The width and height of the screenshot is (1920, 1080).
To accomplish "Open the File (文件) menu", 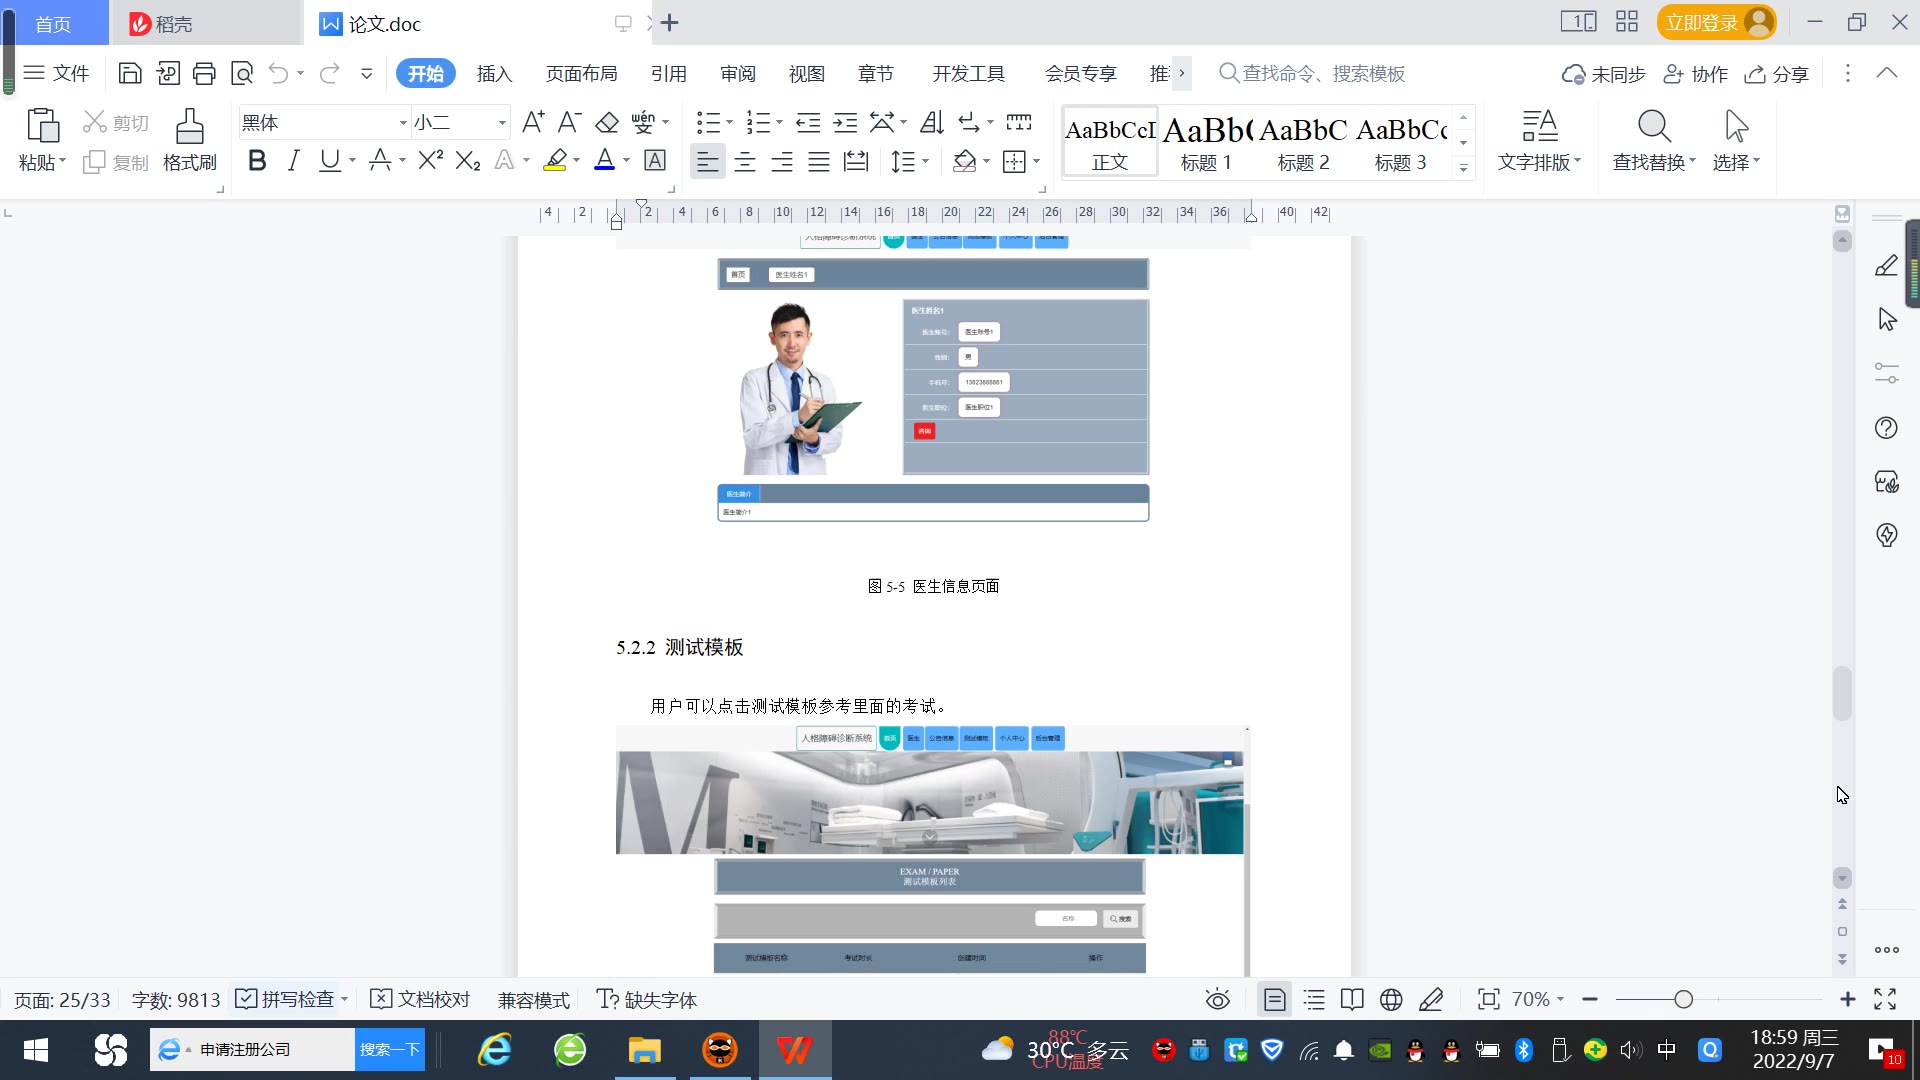I will coord(57,73).
